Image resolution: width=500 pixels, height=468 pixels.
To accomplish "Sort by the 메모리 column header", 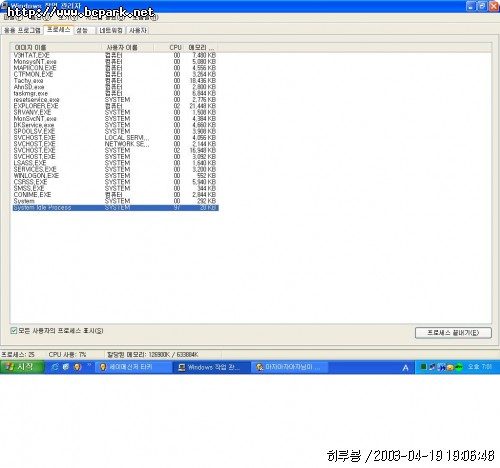I will pyautogui.click(x=200, y=48).
